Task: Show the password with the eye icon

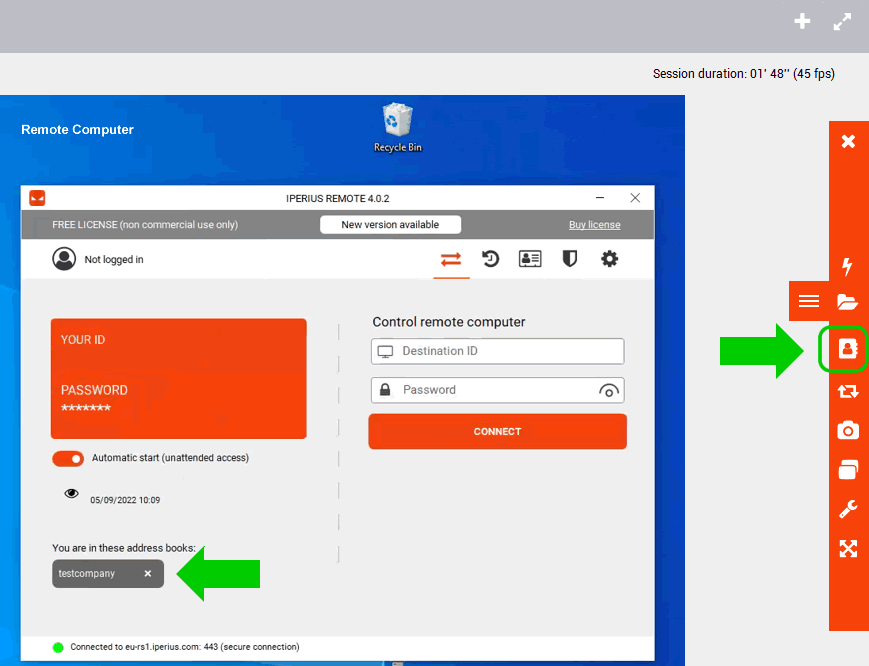Action: pos(609,391)
